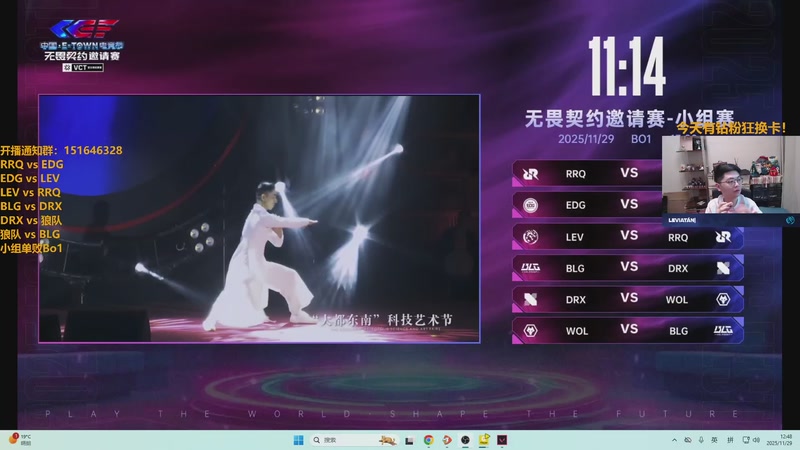Toggle the 拼 pinyin IME mode

pyautogui.click(x=730, y=440)
